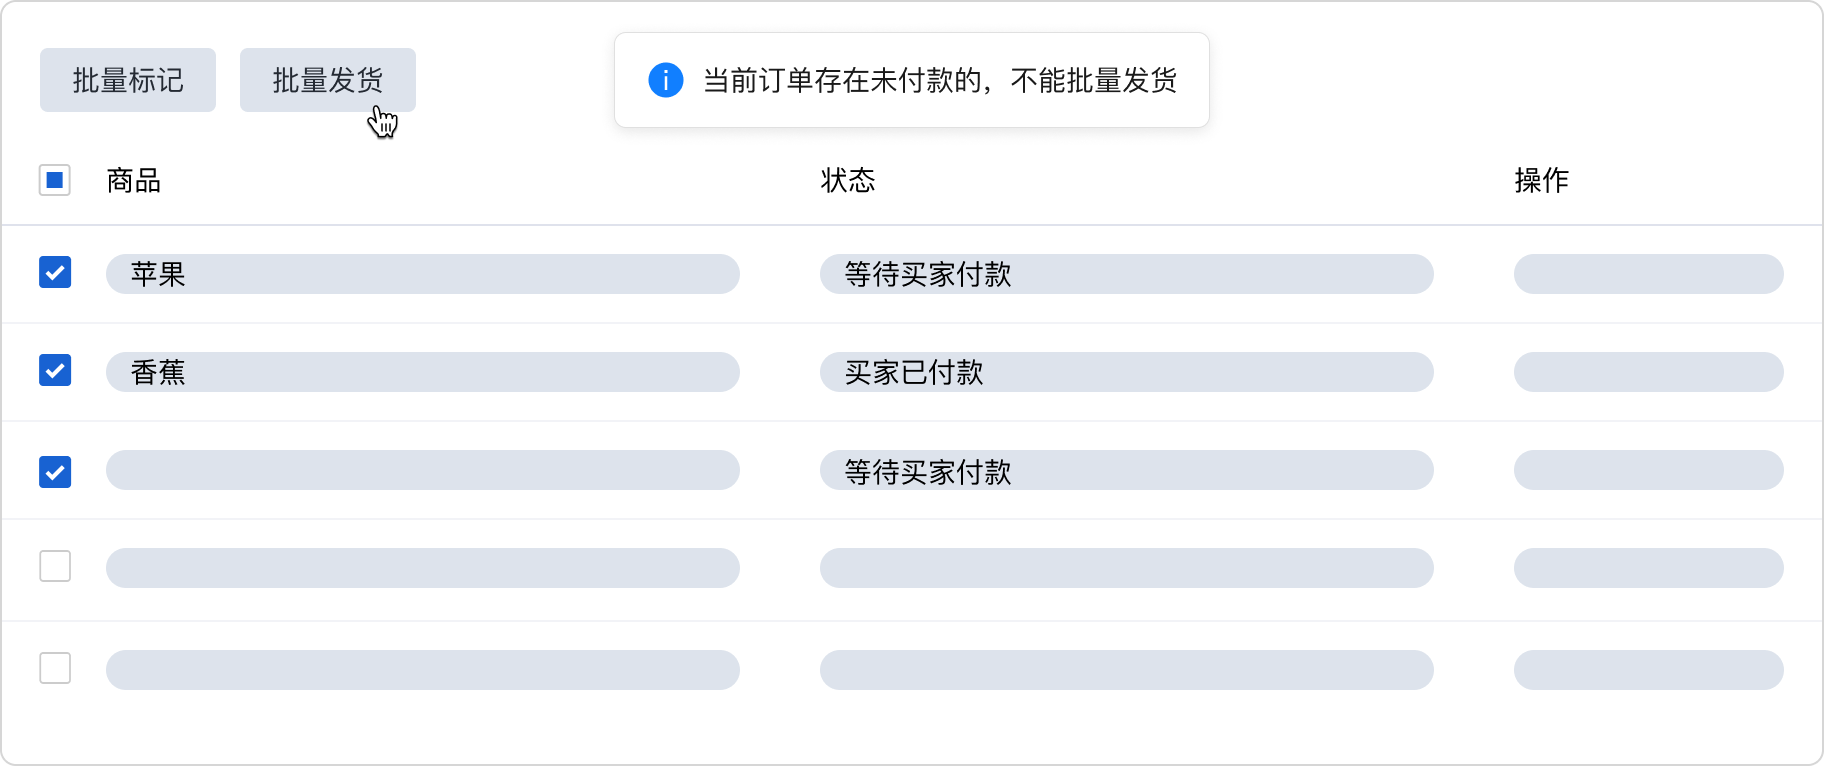Uncheck the checkbox for 香蕉 row
The width and height of the screenshot is (1824, 766).
click(55, 370)
